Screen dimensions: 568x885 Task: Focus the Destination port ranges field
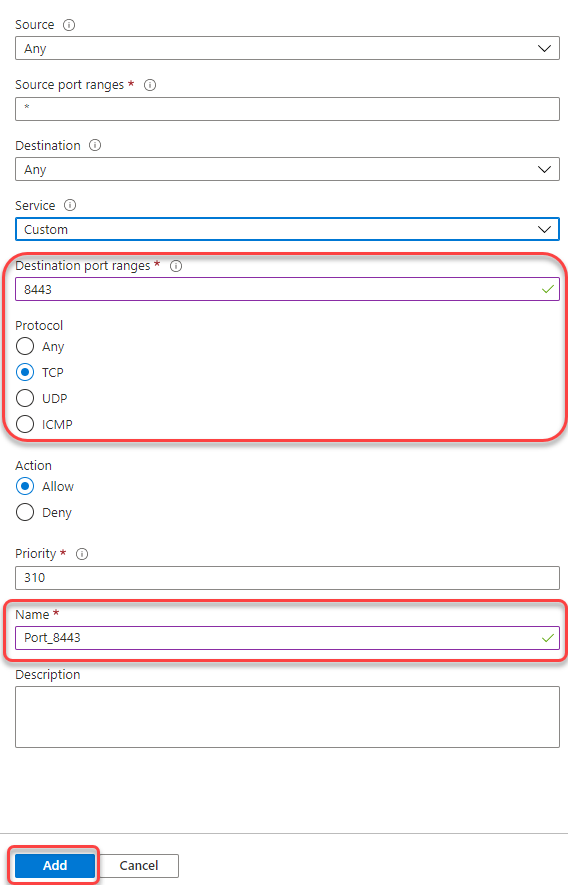287,290
